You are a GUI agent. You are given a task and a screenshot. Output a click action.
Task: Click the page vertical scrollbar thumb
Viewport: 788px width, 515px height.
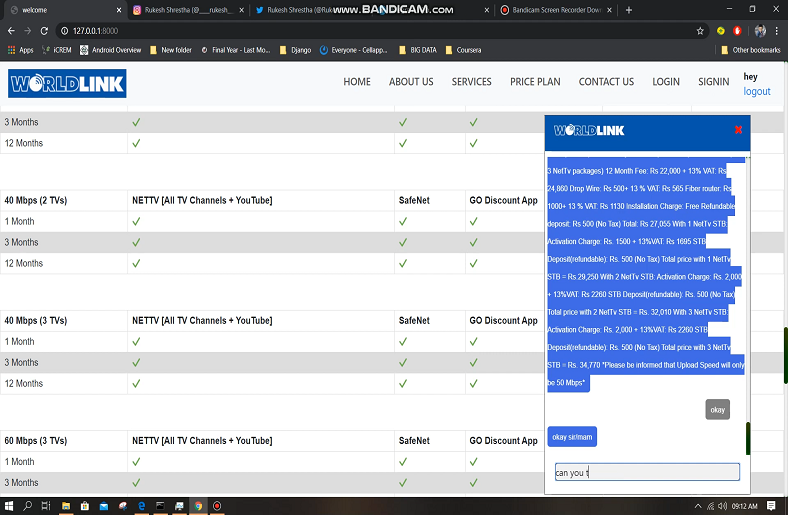[x=785, y=356]
